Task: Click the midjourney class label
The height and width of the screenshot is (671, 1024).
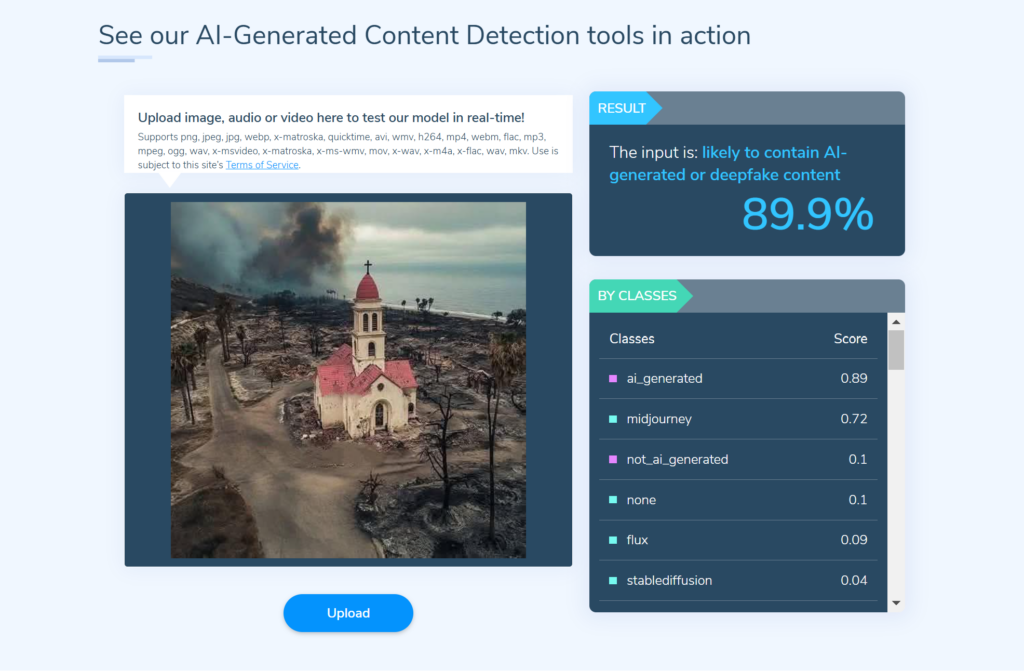Action: 659,419
